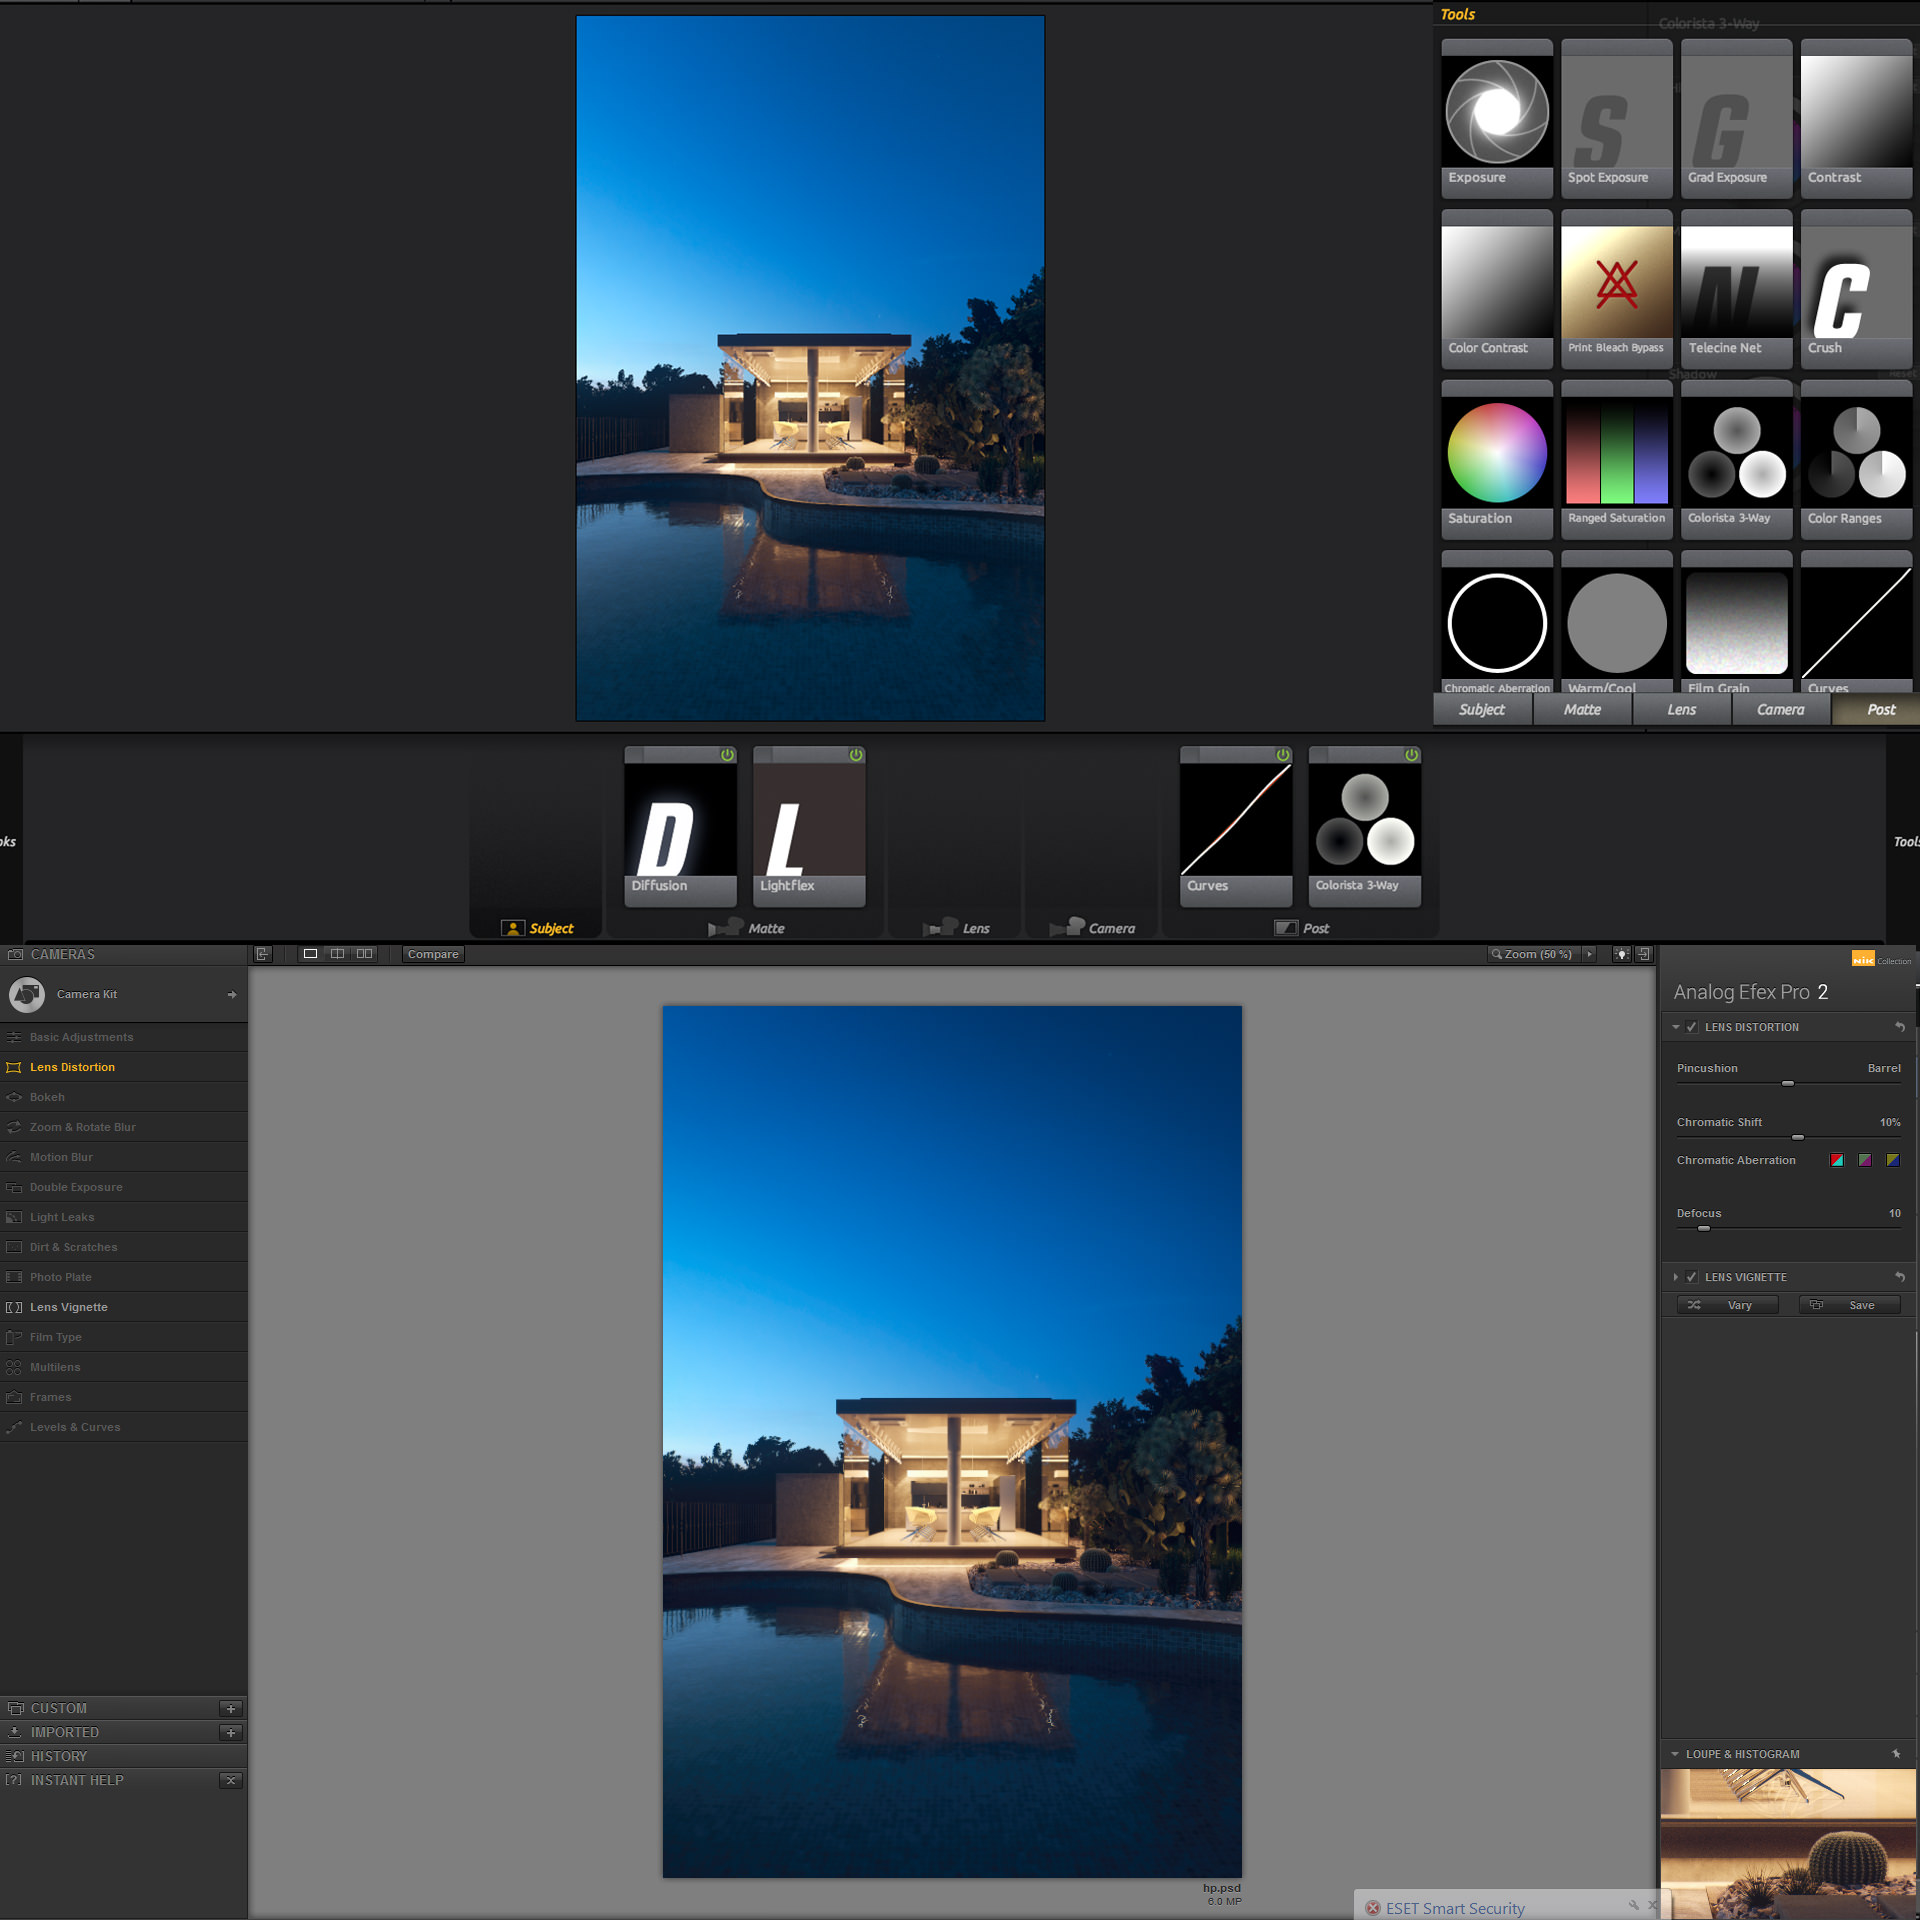Toggle power on the LightFlex tool
1920x1920 pixels.
[x=856, y=755]
